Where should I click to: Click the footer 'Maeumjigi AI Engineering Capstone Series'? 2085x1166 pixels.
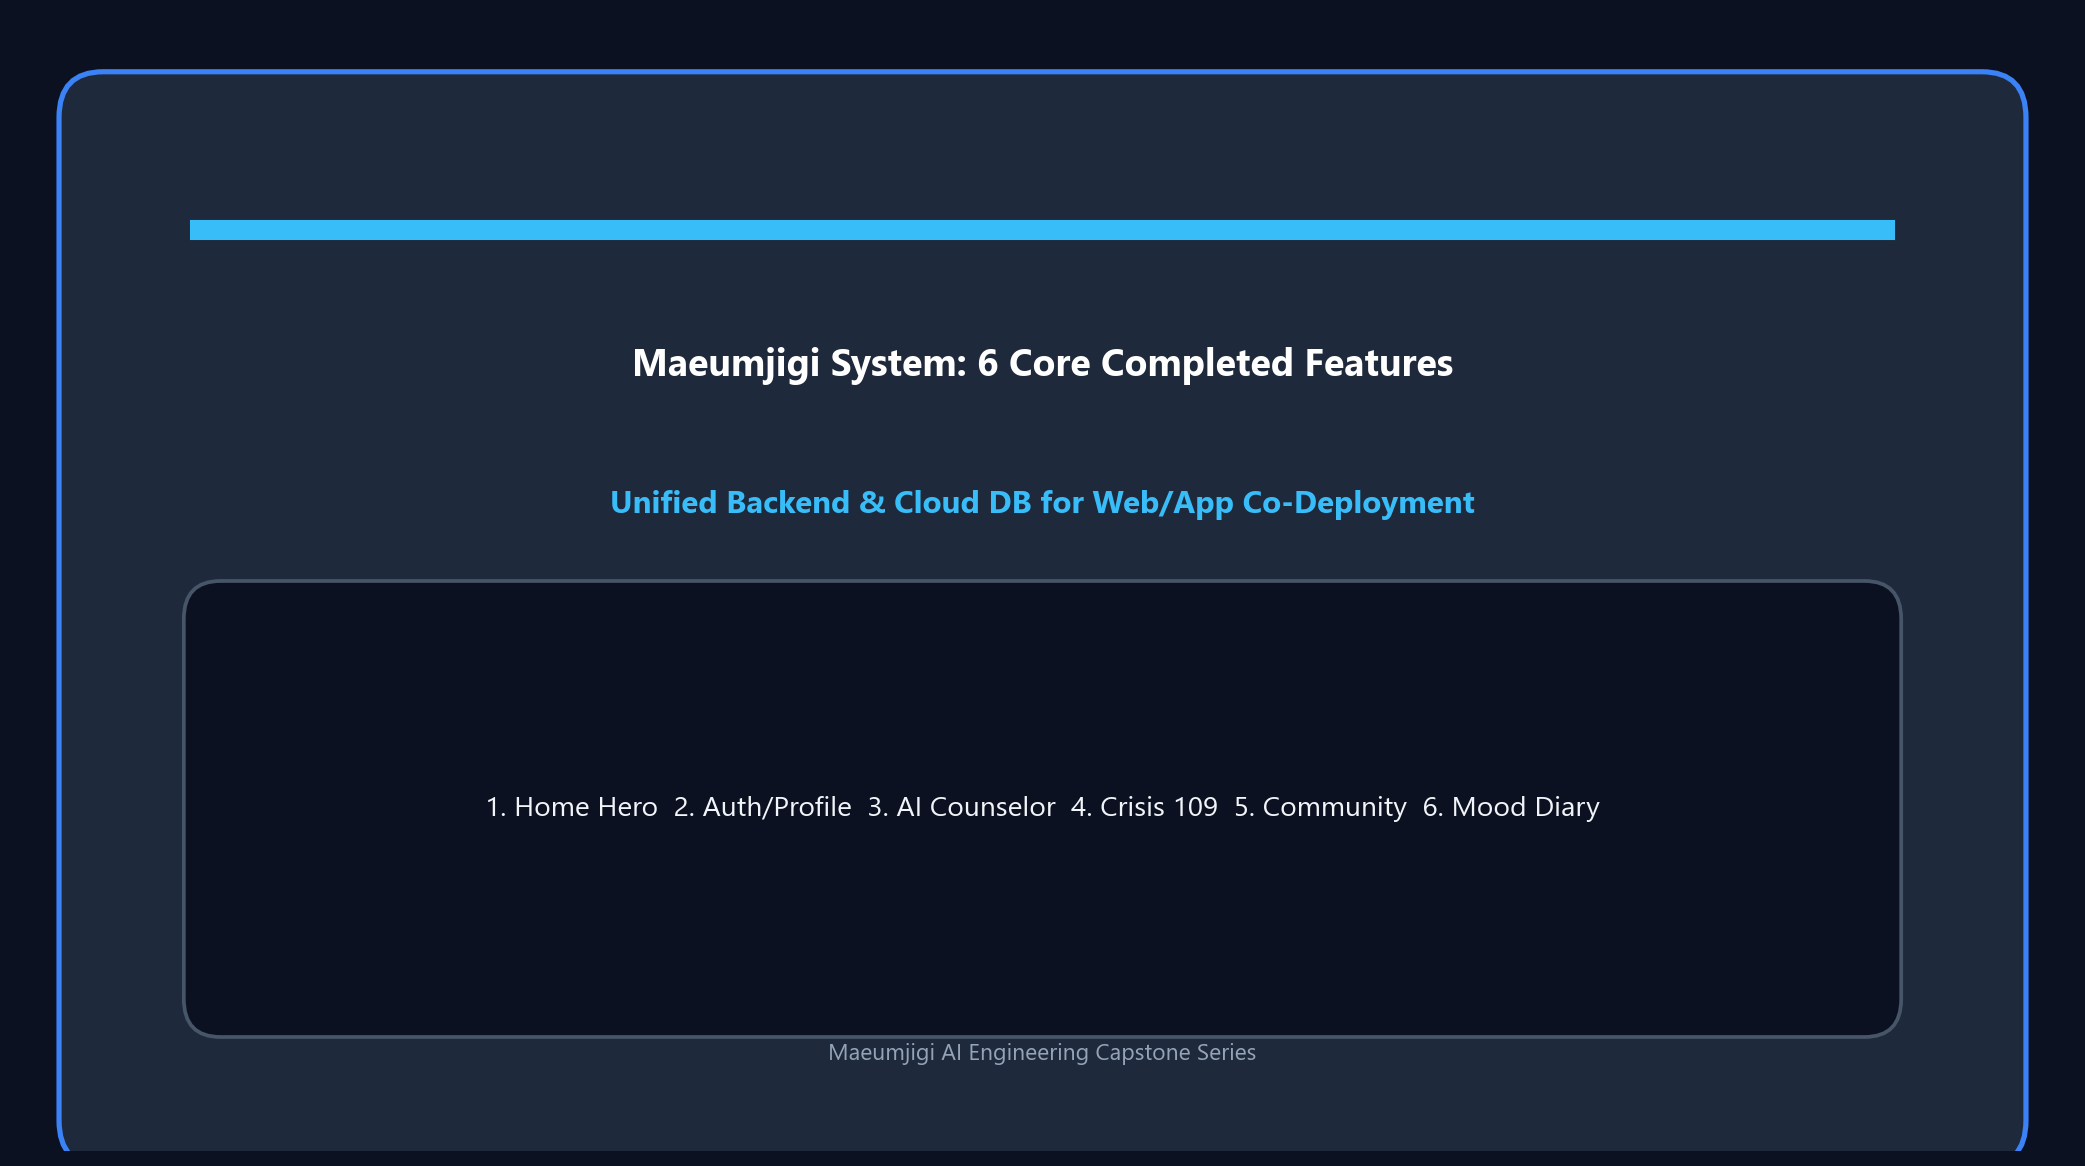click(x=1042, y=1052)
